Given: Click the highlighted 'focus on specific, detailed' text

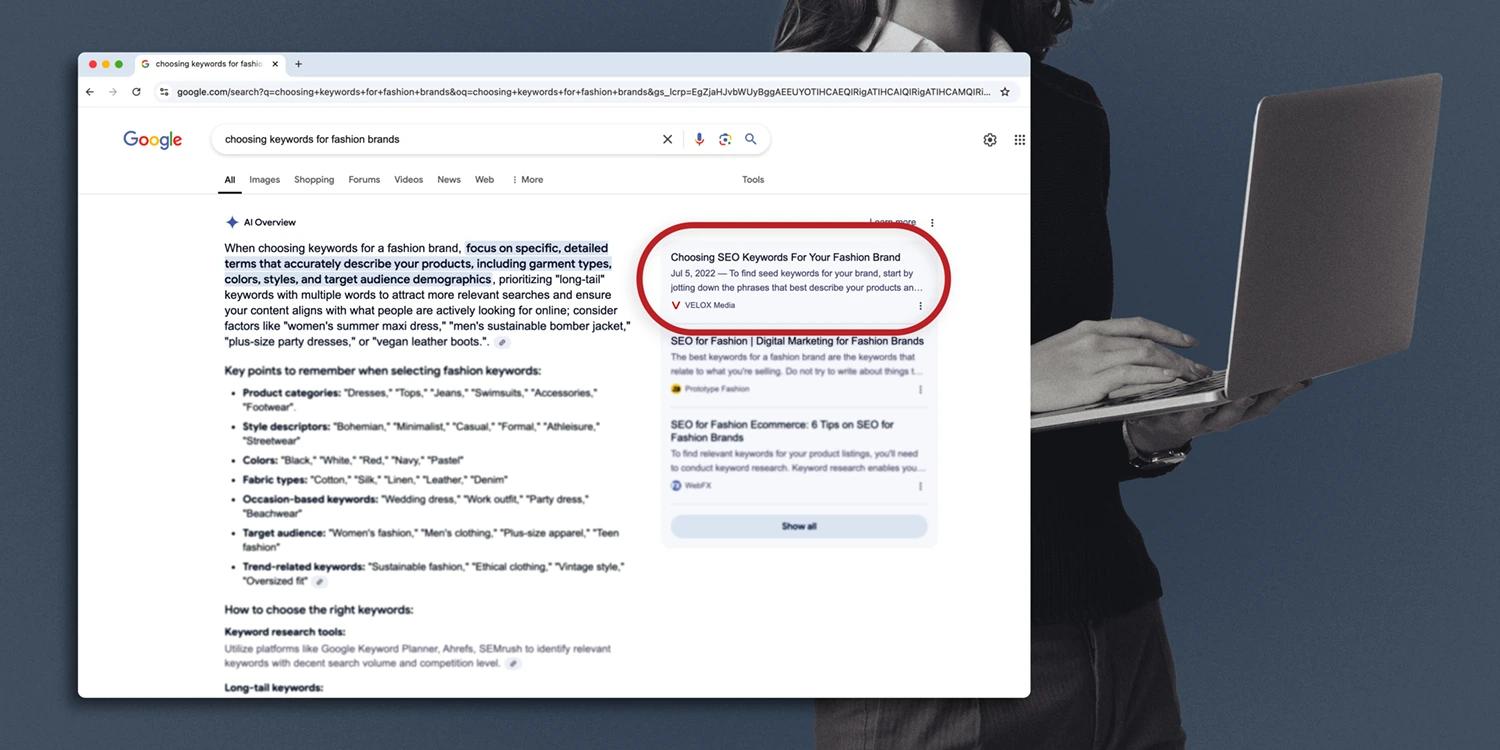Looking at the screenshot, I should tap(537, 248).
